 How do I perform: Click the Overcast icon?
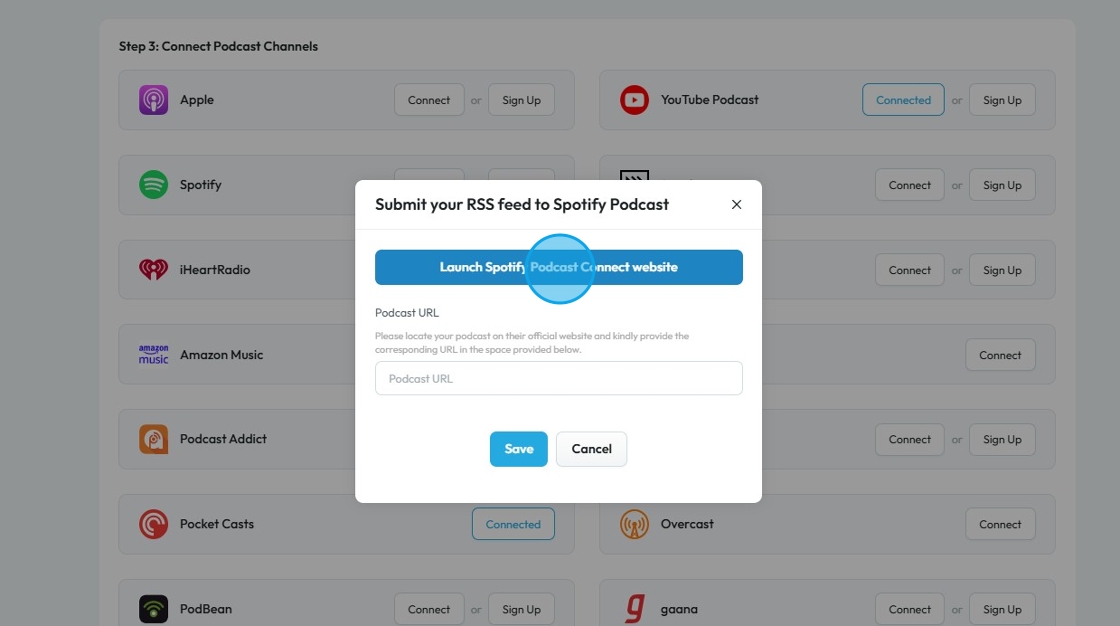(x=634, y=524)
